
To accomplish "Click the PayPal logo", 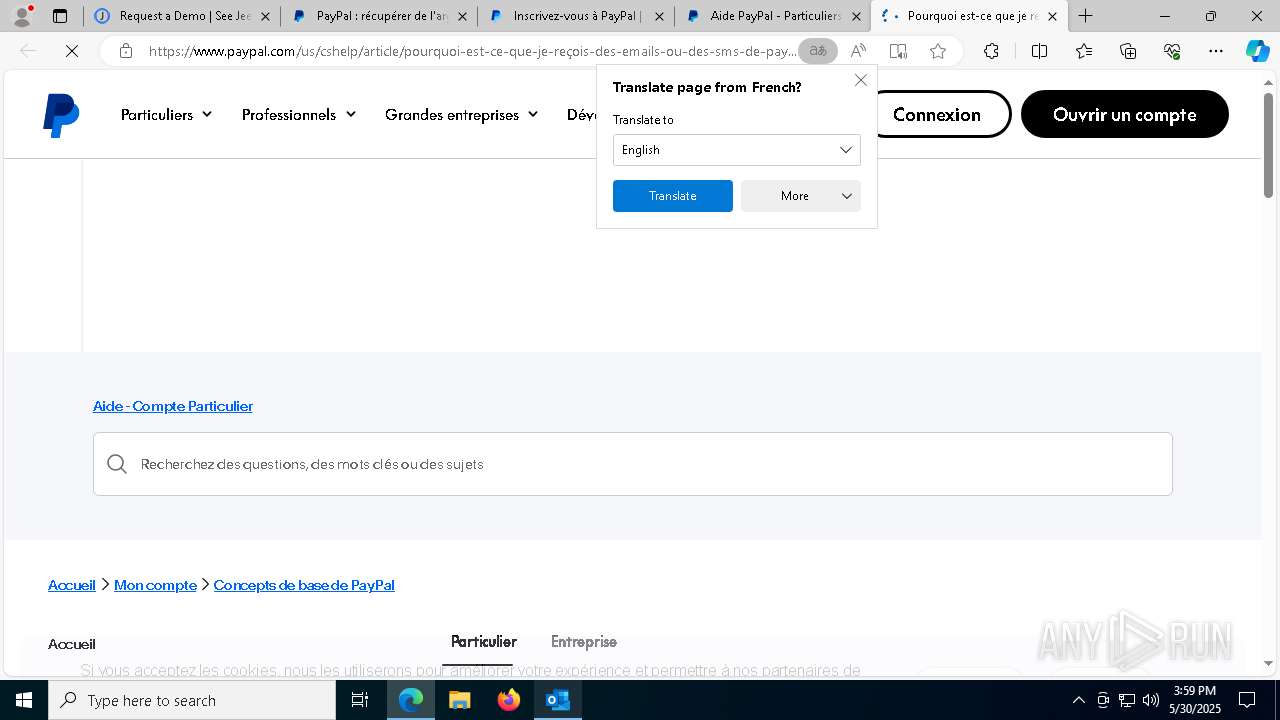I will (x=61, y=115).
